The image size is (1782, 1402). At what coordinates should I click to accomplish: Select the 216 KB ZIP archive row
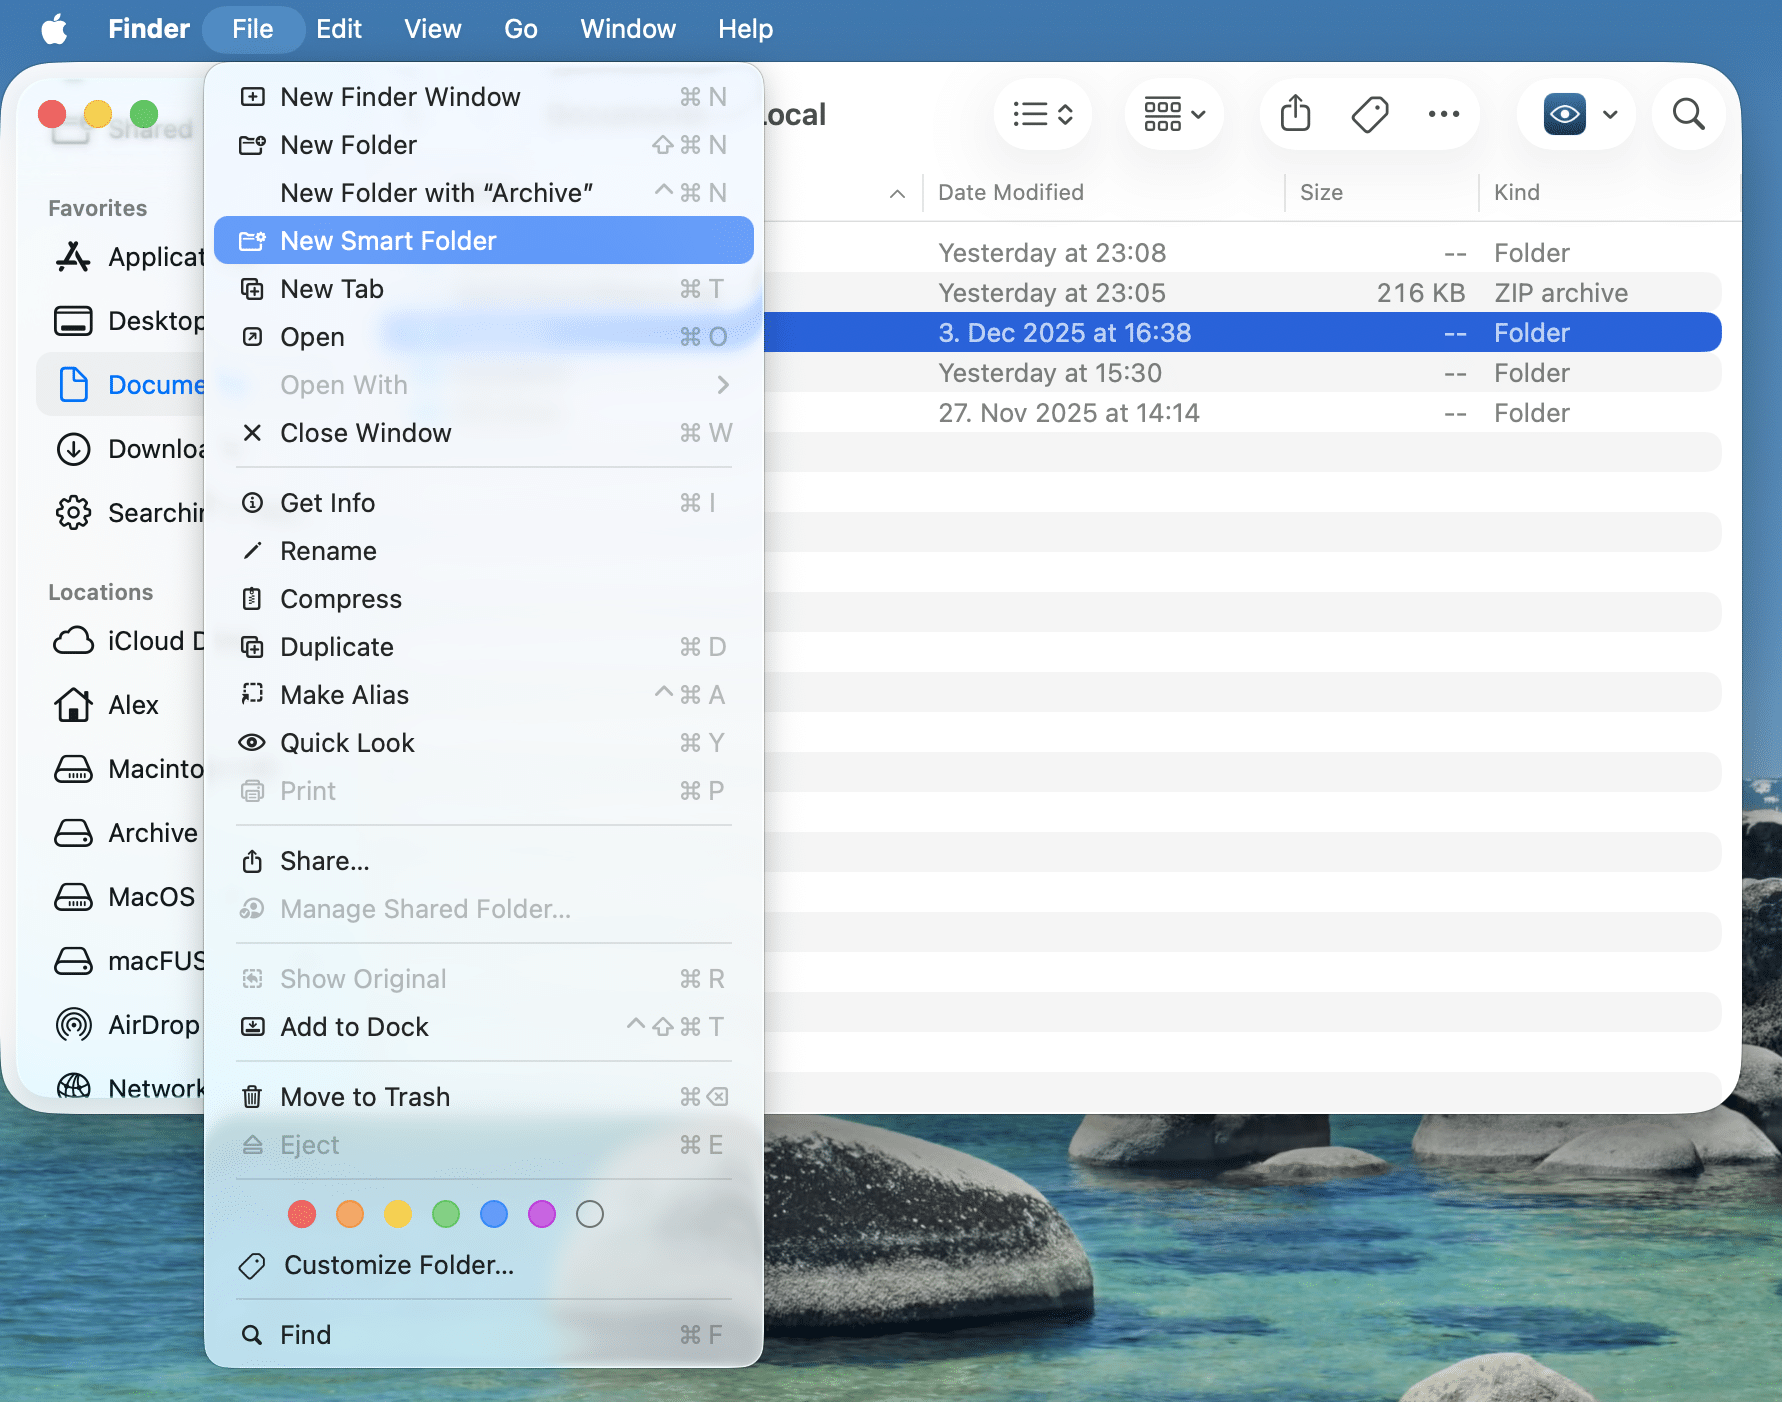pyautogui.click(x=1242, y=293)
